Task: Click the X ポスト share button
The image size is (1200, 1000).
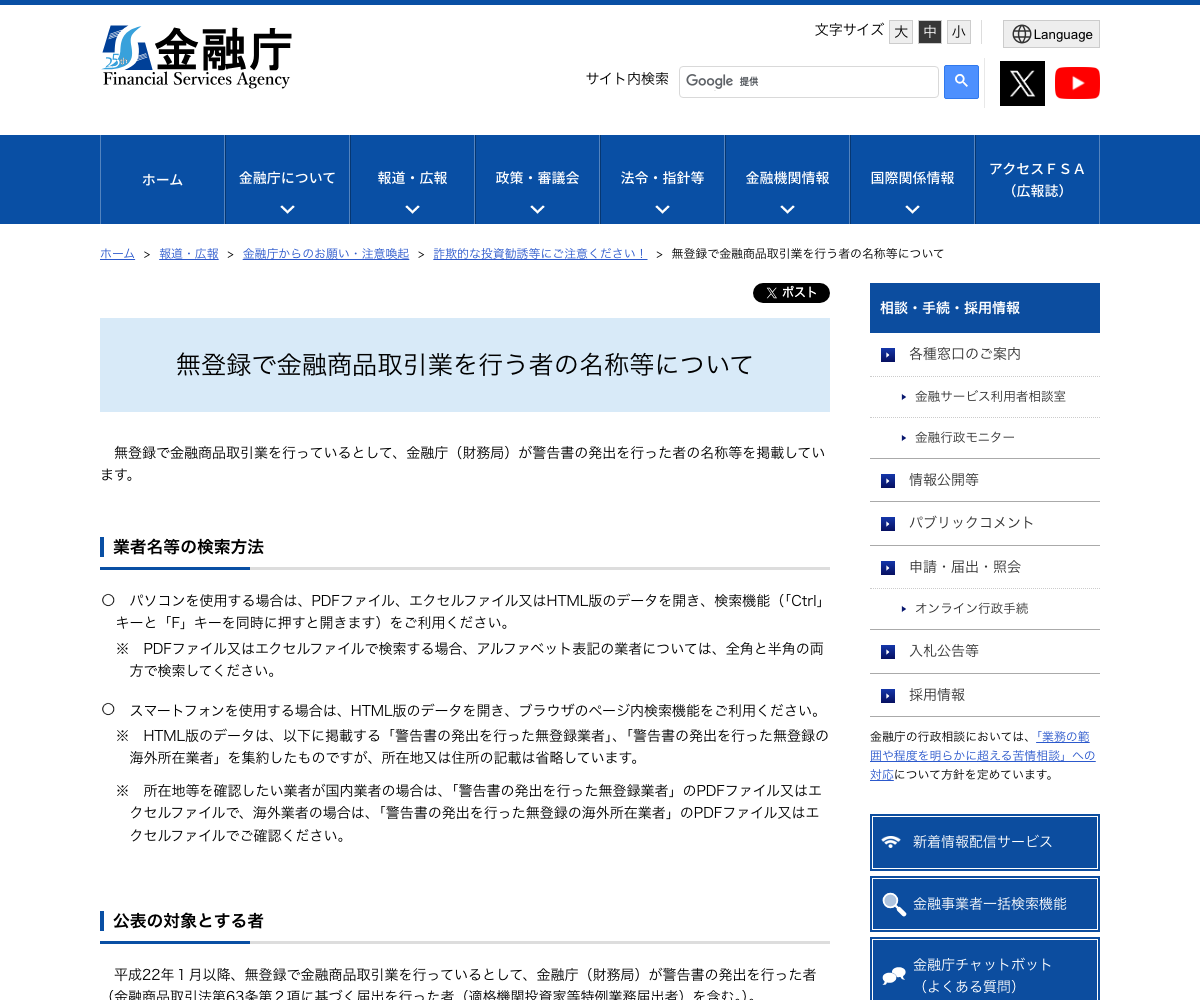Action: pyautogui.click(x=791, y=293)
